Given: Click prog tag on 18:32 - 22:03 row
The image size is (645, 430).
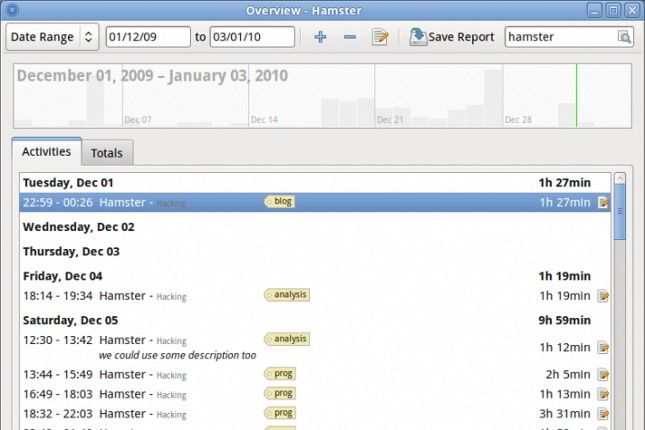Looking at the screenshot, I should 280,413.
